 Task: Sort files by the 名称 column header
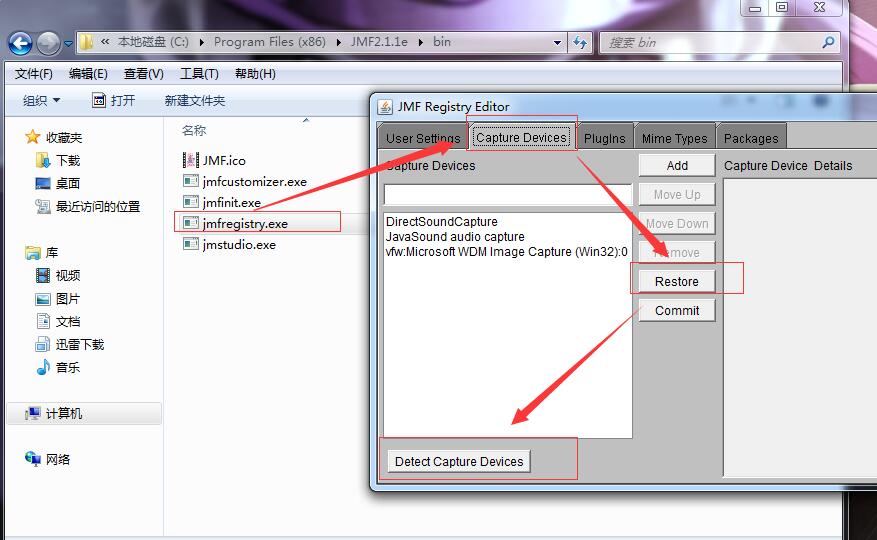click(194, 130)
